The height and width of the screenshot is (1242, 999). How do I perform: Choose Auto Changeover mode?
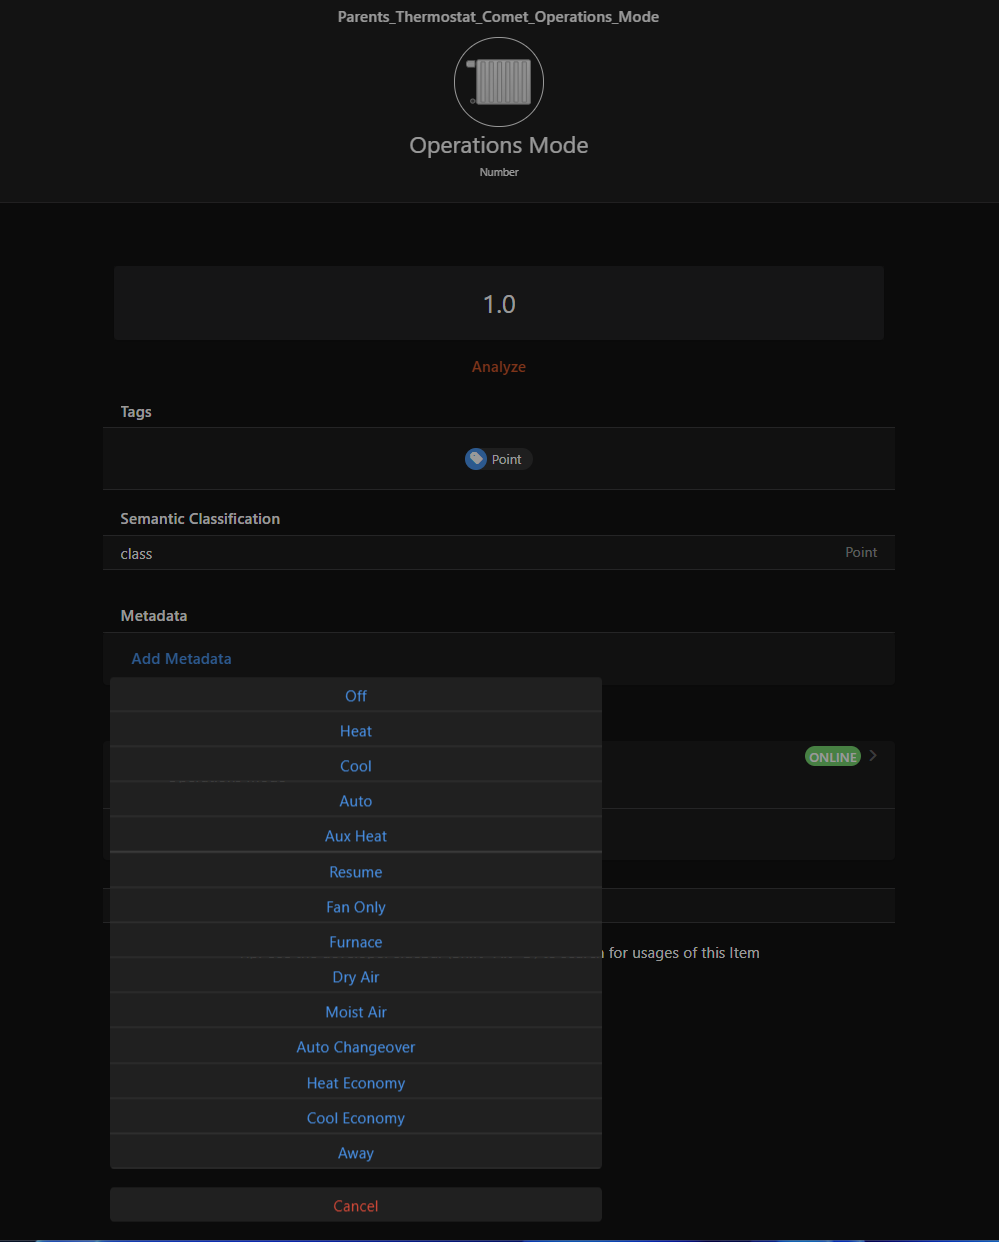(356, 1047)
